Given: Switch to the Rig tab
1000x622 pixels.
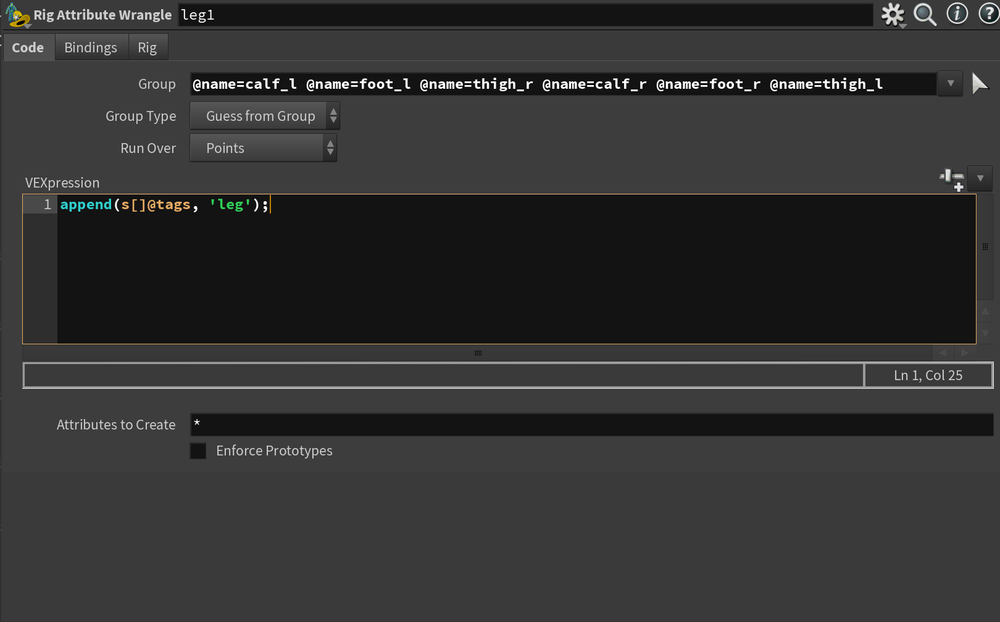Looking at the screenshot, I should click(147, 47).
